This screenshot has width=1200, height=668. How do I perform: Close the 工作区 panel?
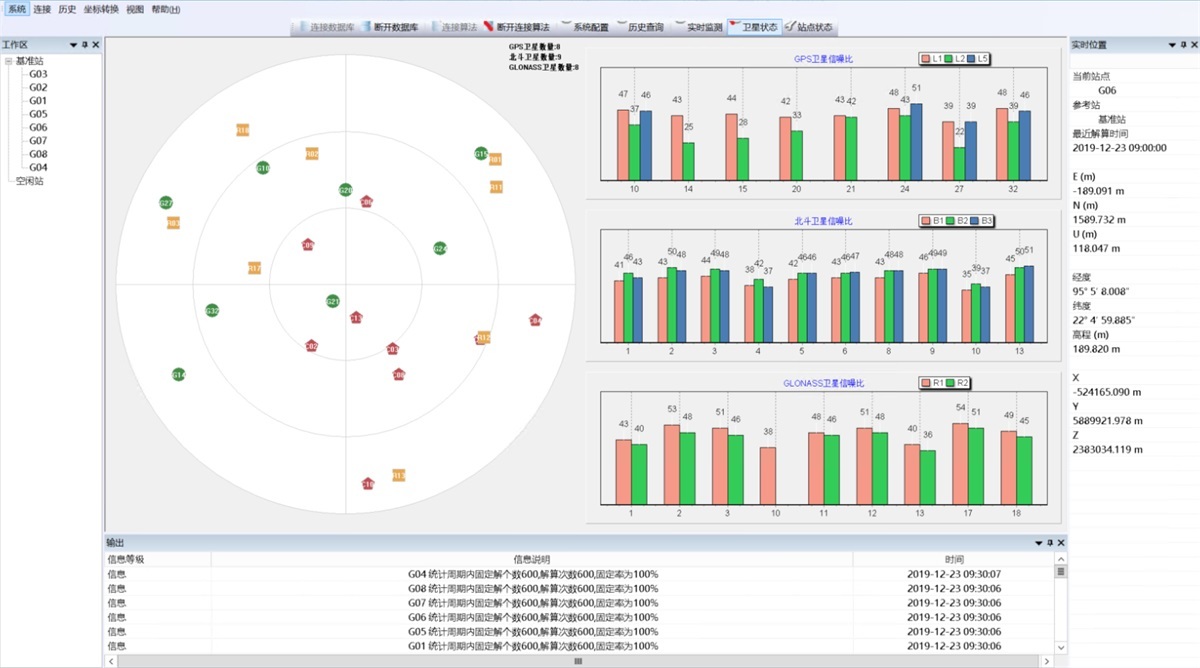(x=95, y=45)
